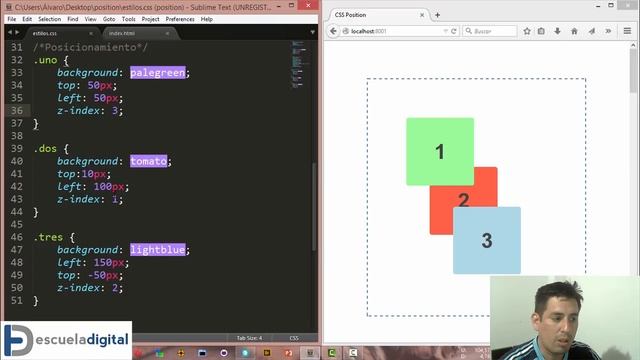
Task: Click line number 44 in the gutter
Action: pyautogui.click(x=17, y=212)
